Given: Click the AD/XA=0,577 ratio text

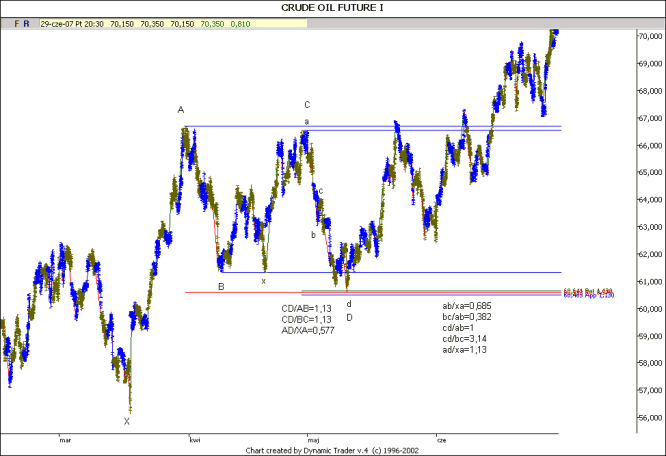Looking at the screenshot, I should pyautogui.click(x=307, y=331).
